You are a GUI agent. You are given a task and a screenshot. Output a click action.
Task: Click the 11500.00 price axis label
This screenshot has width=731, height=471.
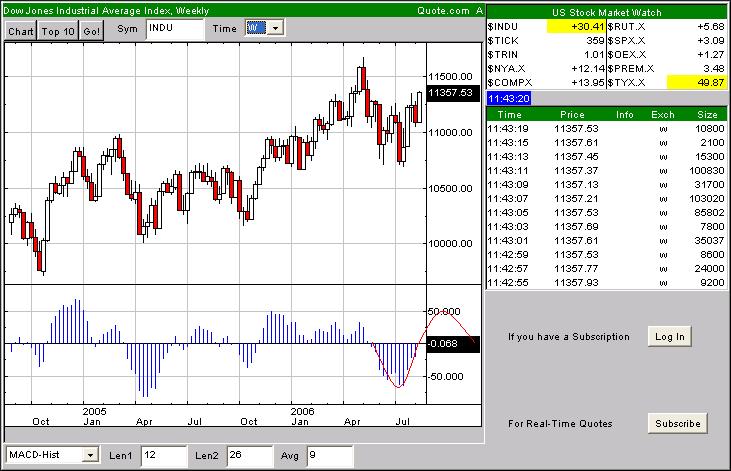point(450,76)
